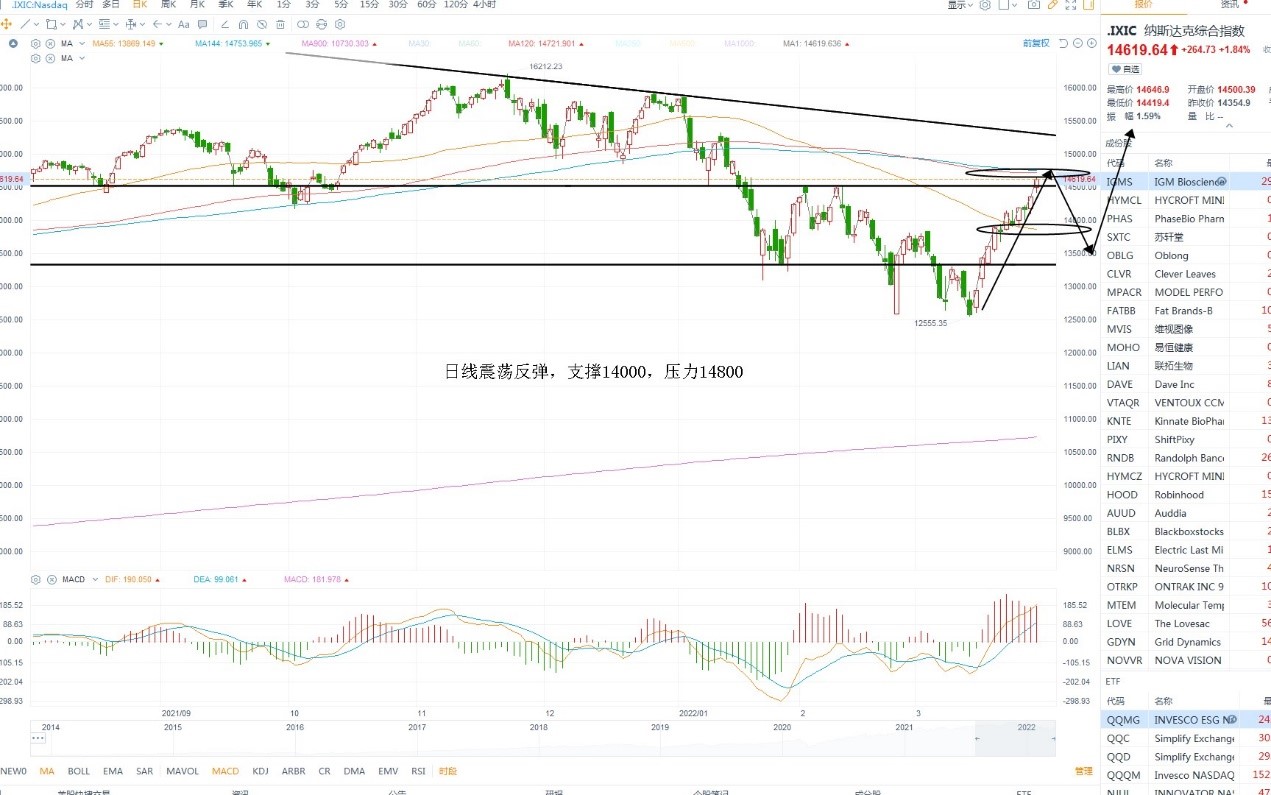1271x795 pixels.
Task: Collapse the indicator legend with round arrow
Action: 12,44
